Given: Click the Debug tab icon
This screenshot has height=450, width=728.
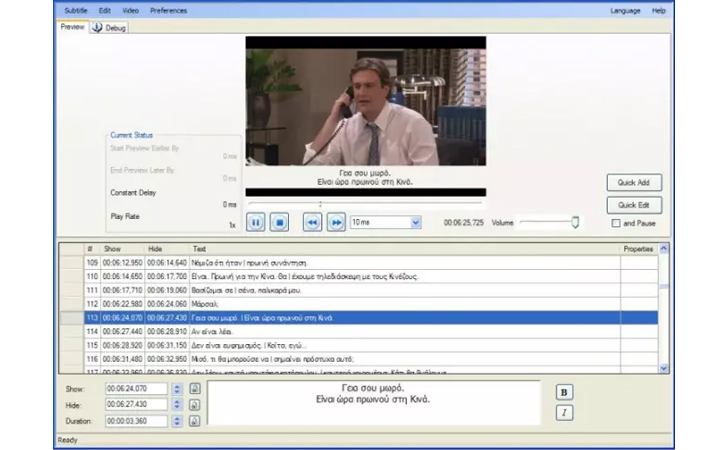Looking at the screenshot, I should [97, 27].
